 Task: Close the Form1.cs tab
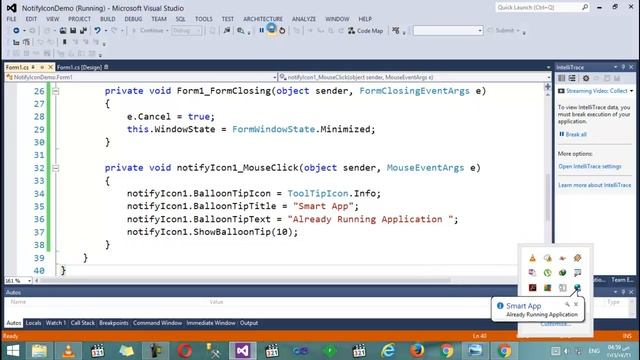pyautogui.click(x=51, y=67)
